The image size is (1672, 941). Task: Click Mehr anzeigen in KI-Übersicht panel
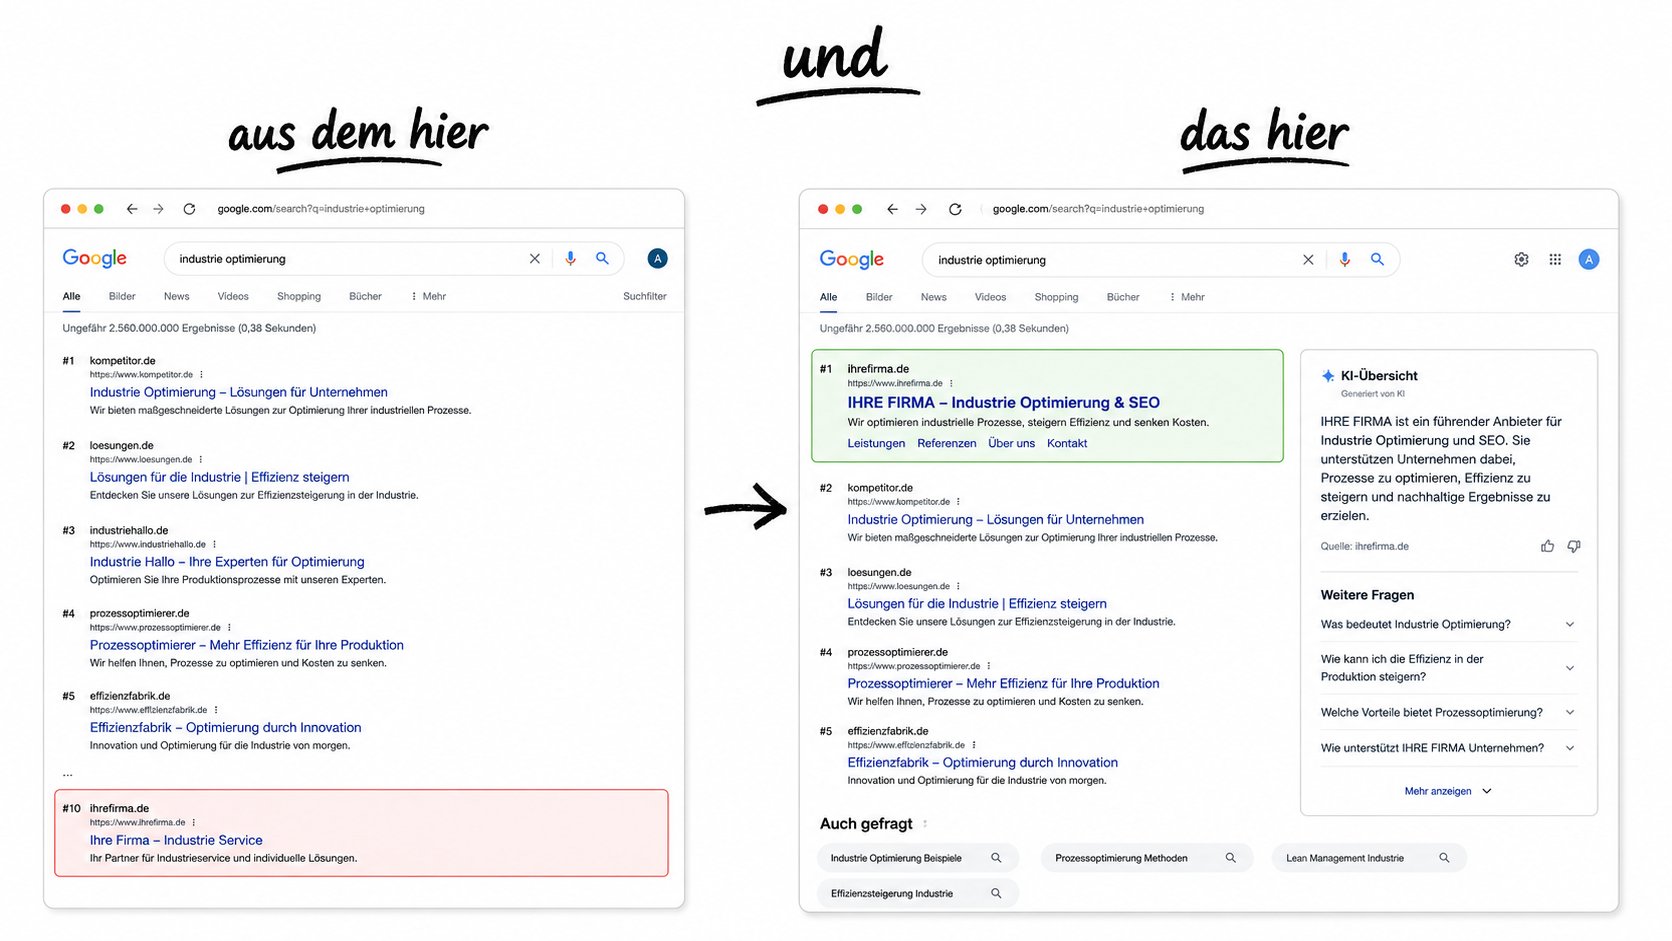coord(1448,791)
